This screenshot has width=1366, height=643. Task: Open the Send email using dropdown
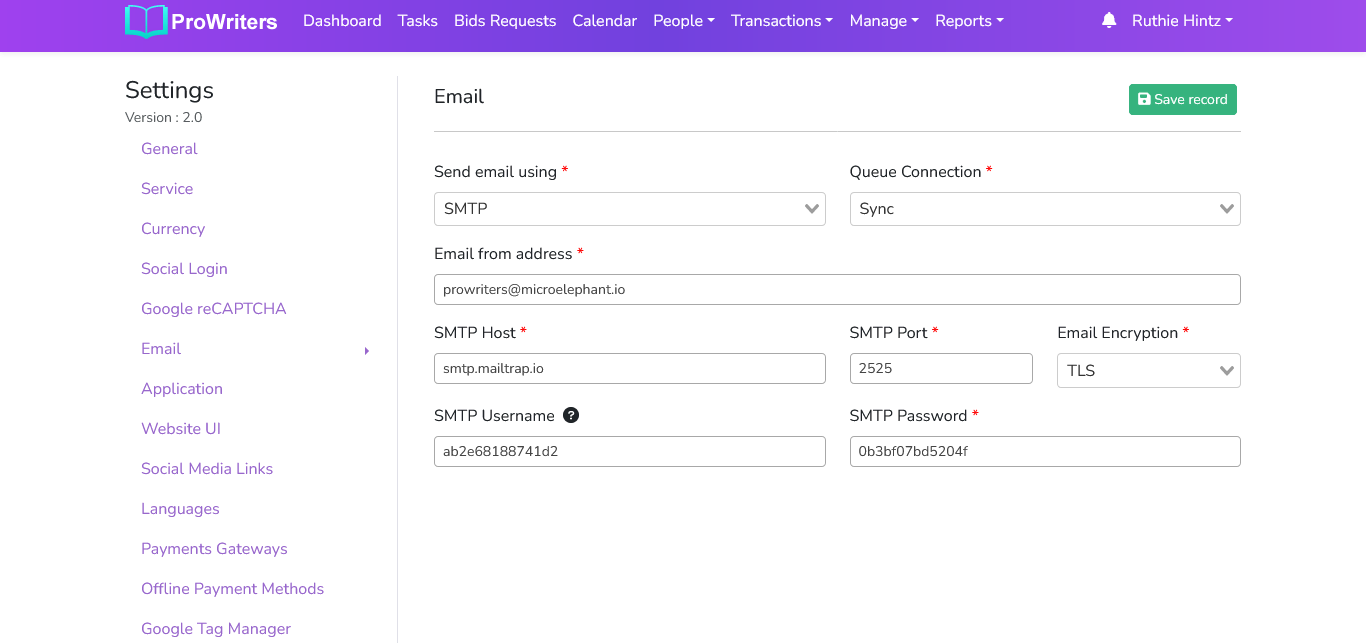[629, 209]
